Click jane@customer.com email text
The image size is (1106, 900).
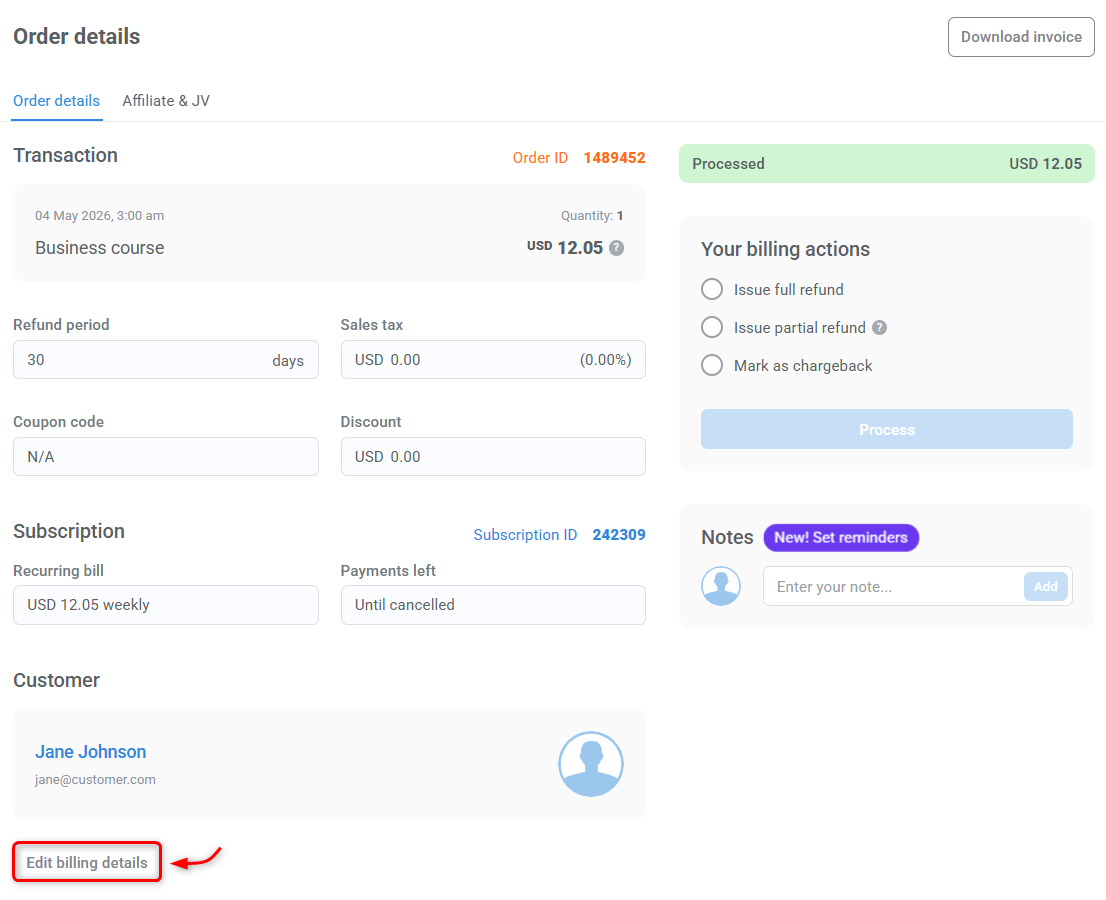95,780
